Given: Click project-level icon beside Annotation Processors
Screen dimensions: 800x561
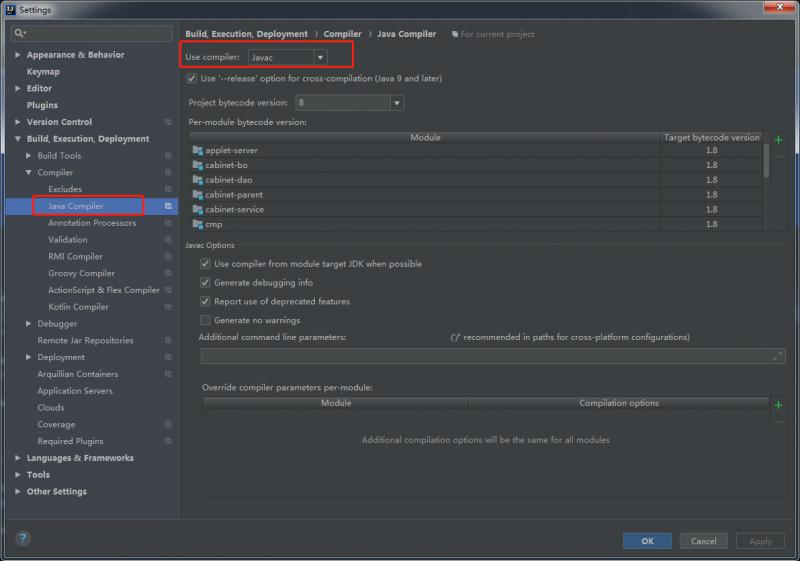Looking at the screenshot, I should (x=168, y=223).
